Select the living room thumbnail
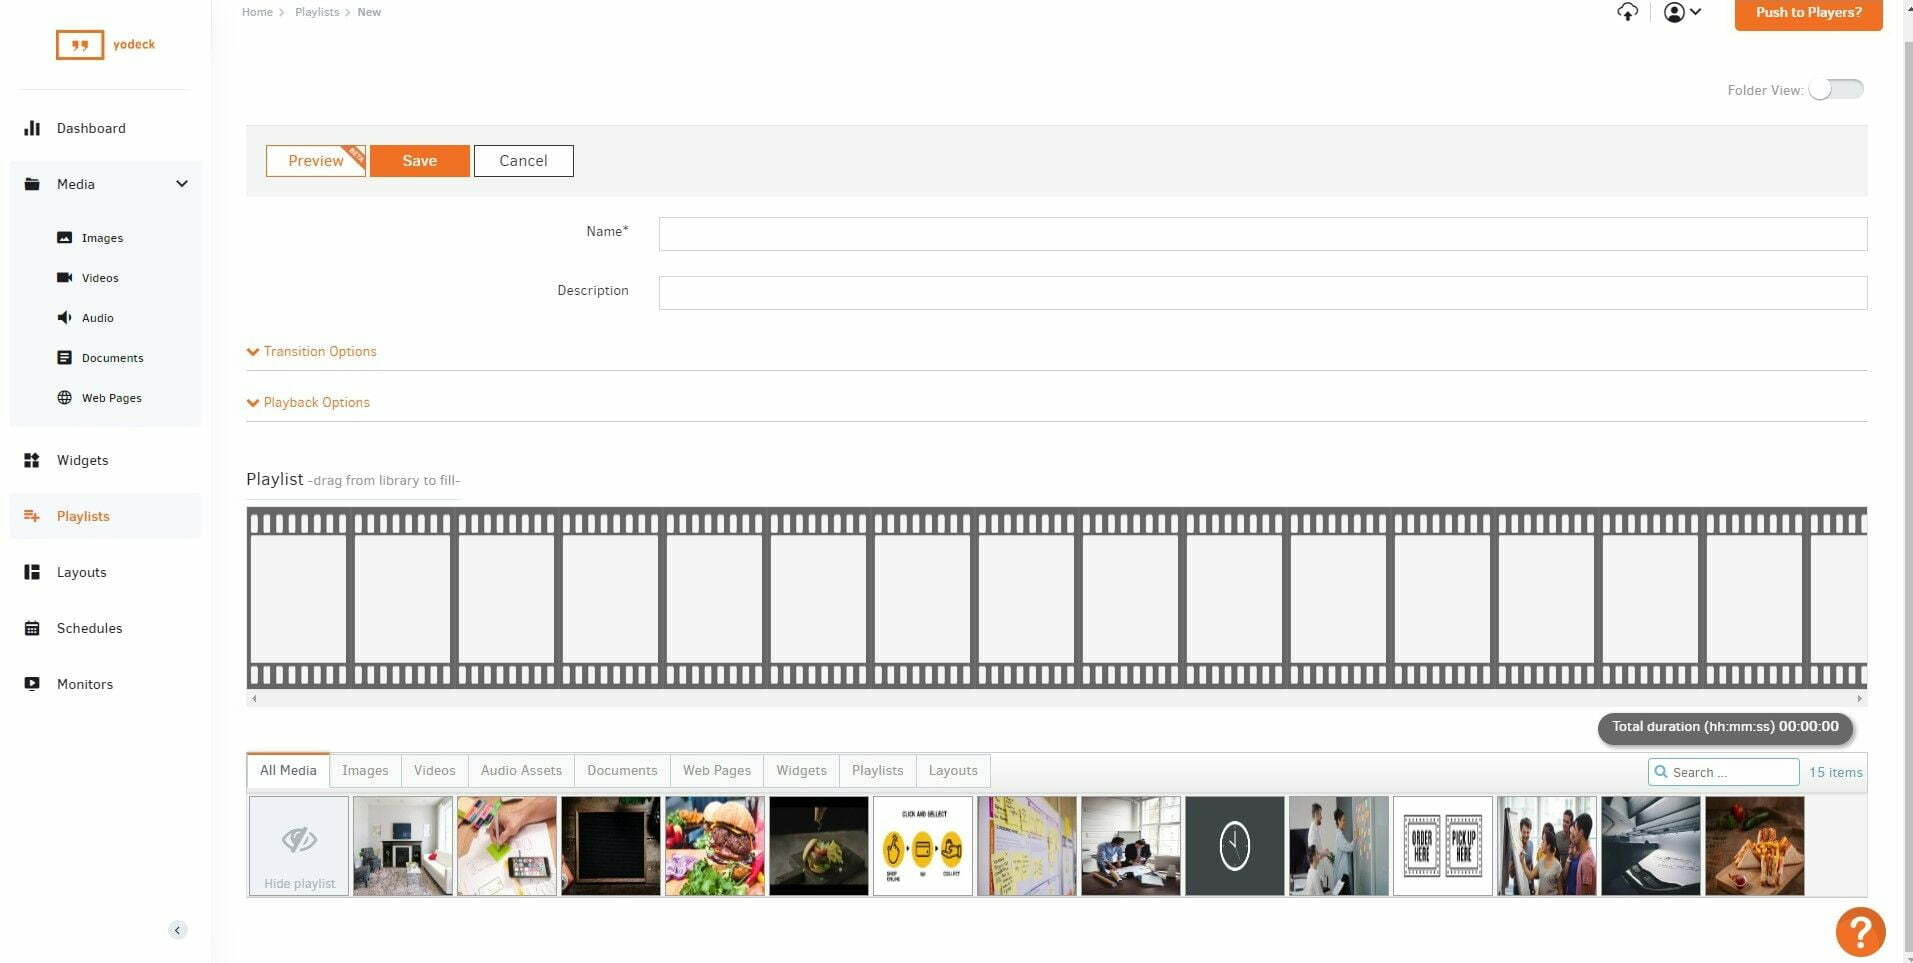 tap(403, 846)
